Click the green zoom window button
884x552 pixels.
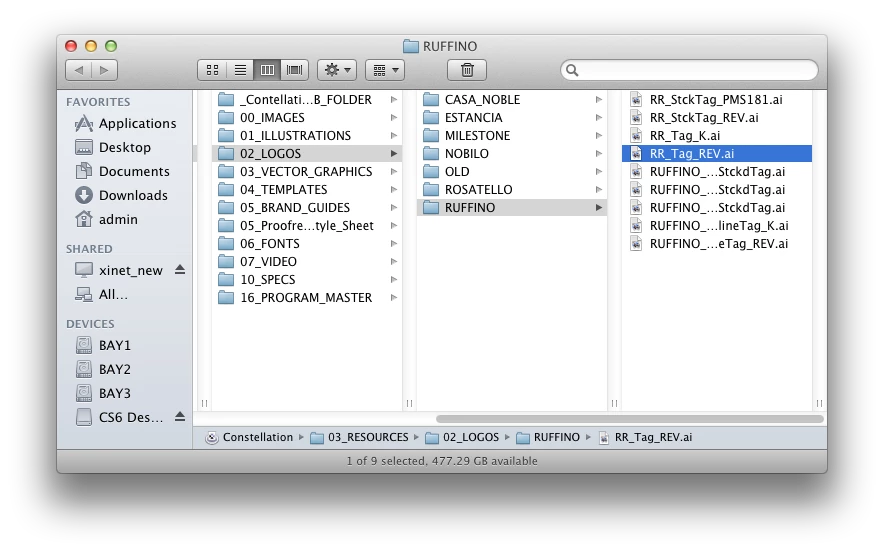click(x=111, y=46)
